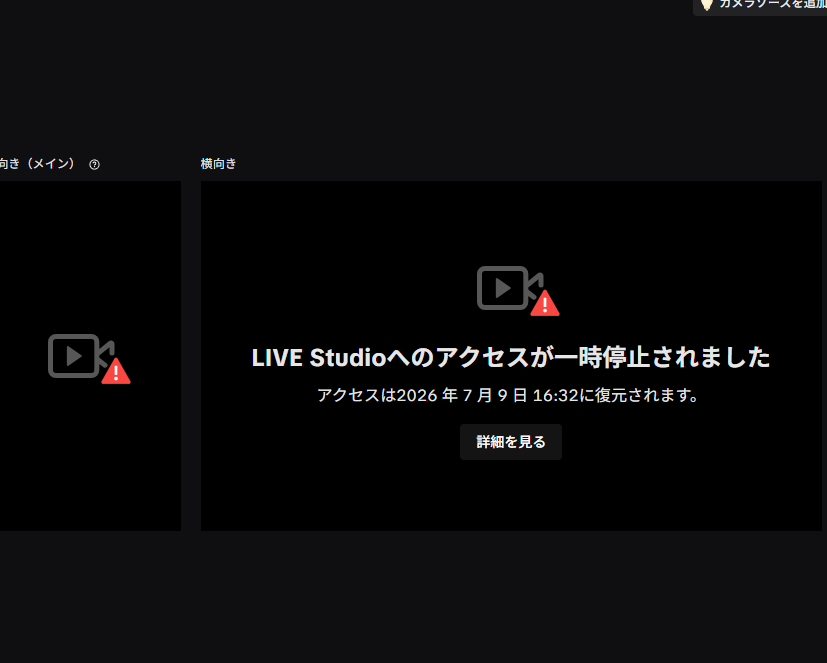Click camera warning icon in portrait preview
Image resolution: width=827 pixels, height=663 pixels.
[89, 359]
